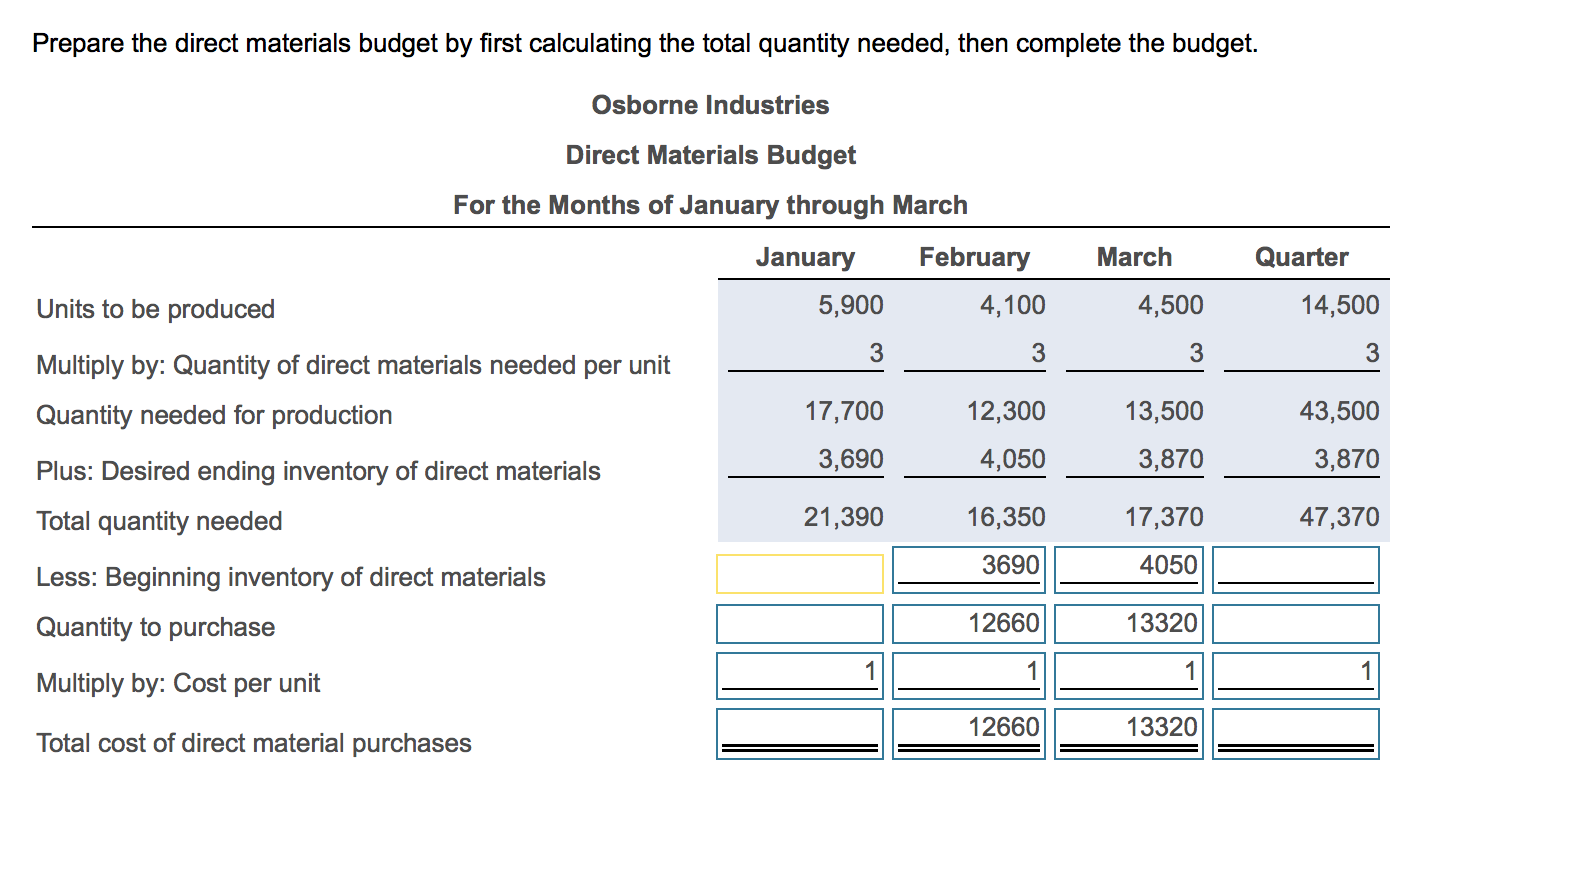This screenshot has height=892, width=1574.
Task: Click February total quantity needed 16,350
Action: tap(1006, 517)
